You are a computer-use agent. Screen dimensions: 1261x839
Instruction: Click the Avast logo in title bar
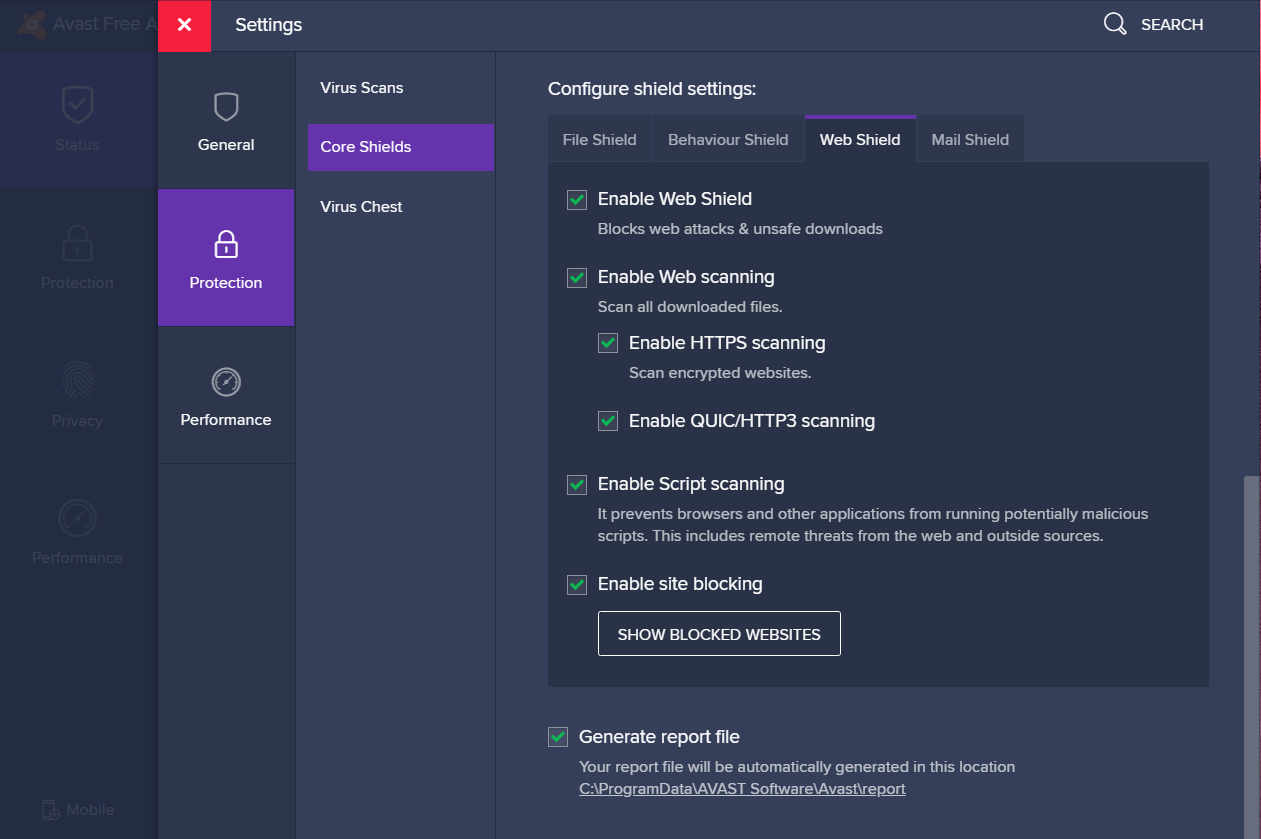coord(34,22)
